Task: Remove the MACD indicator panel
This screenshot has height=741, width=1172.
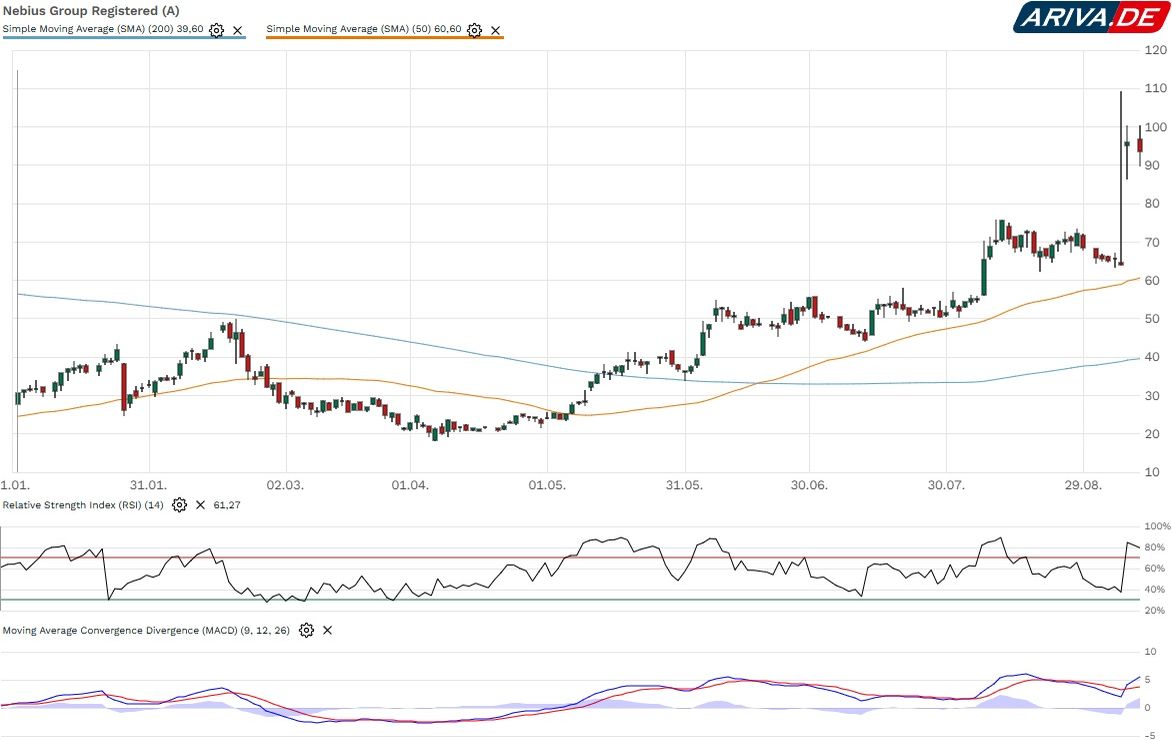Action: tap(327, 630)
